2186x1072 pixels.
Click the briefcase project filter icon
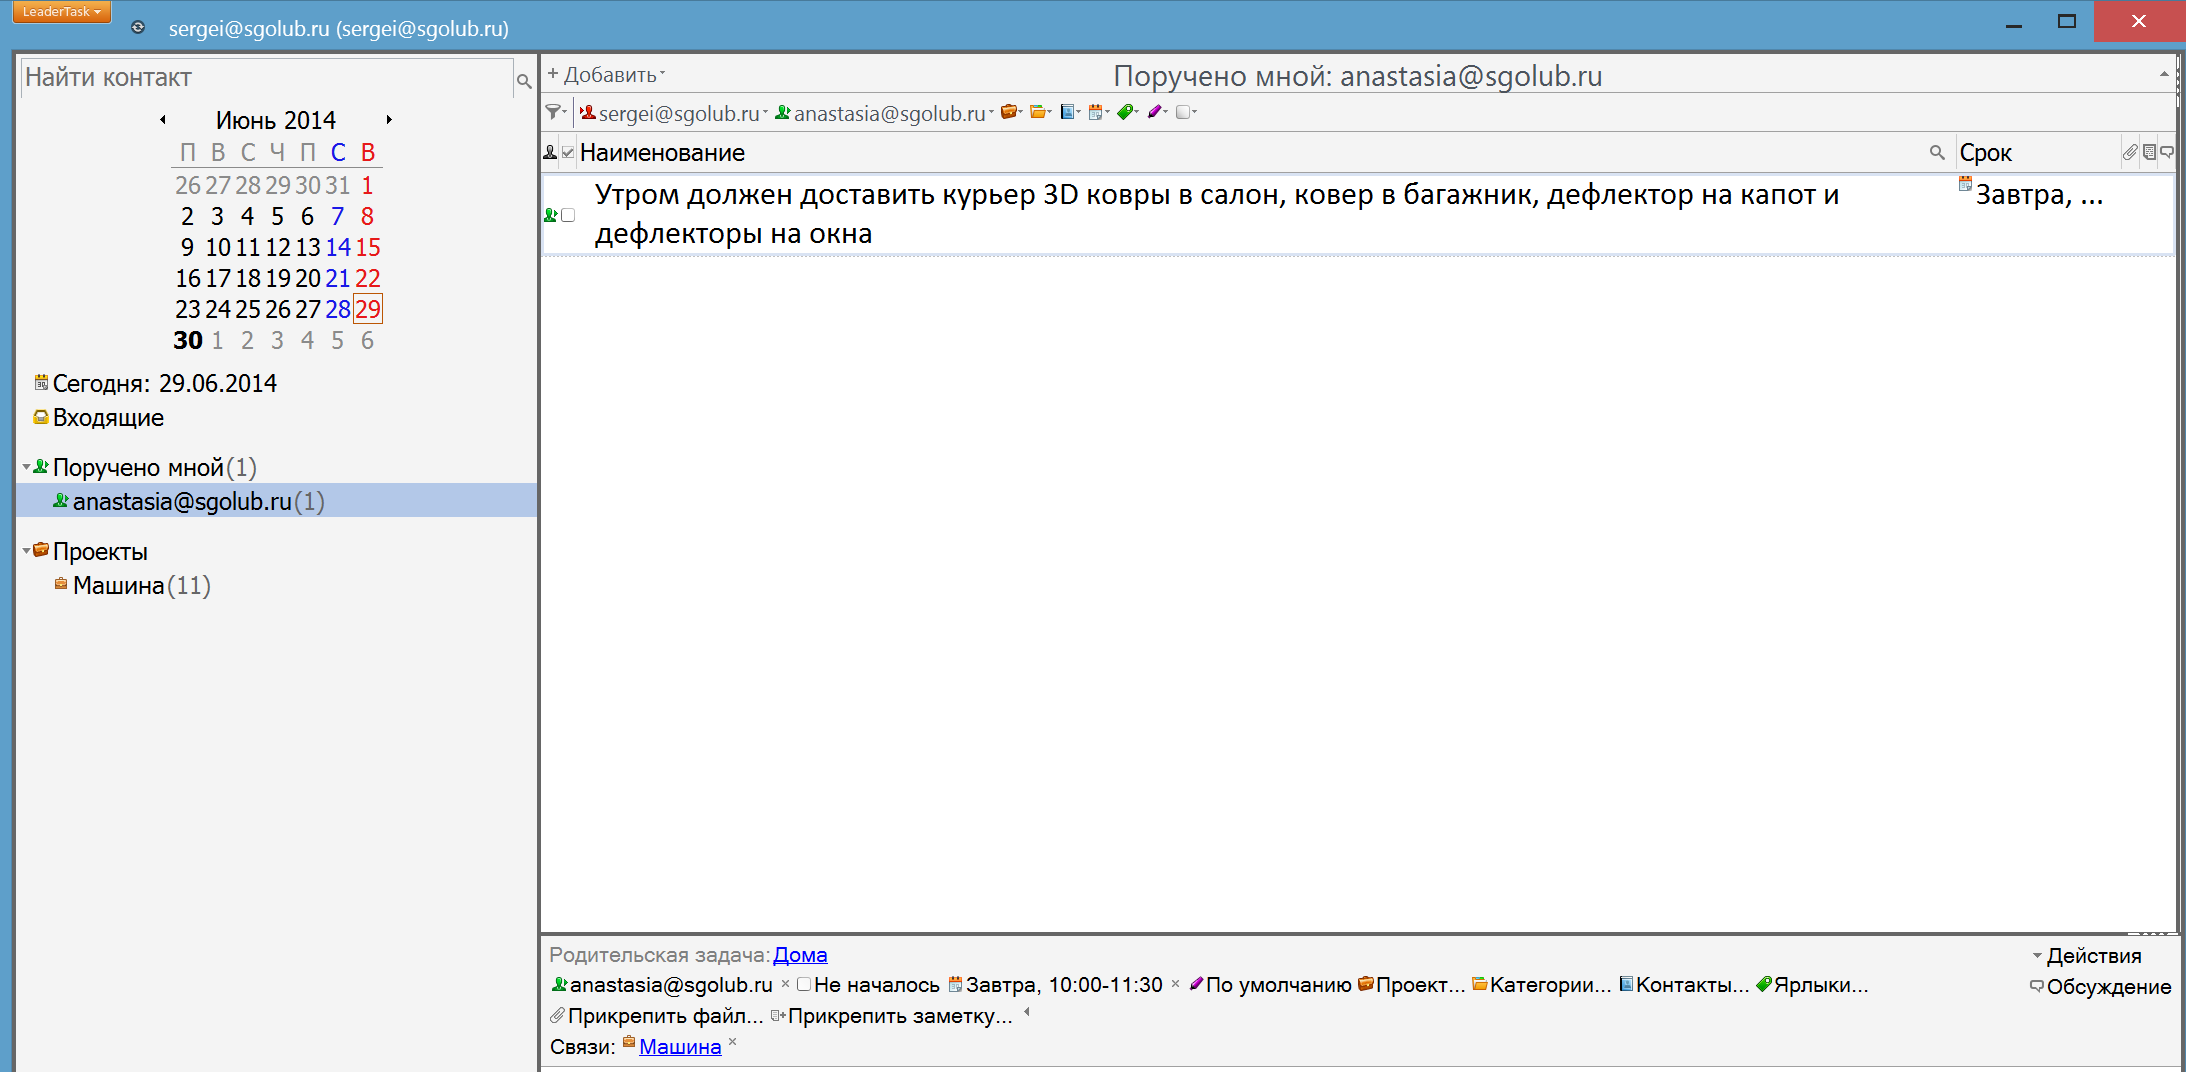tap(1009, 112)
